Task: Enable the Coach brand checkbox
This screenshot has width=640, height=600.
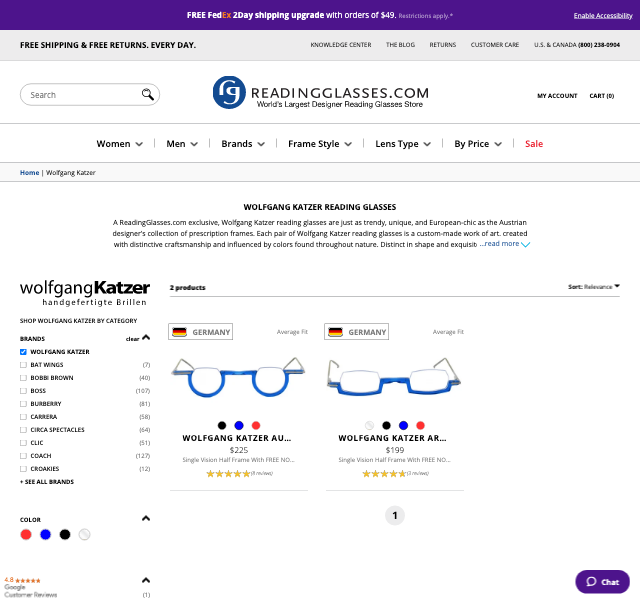Action: (24, 456)
